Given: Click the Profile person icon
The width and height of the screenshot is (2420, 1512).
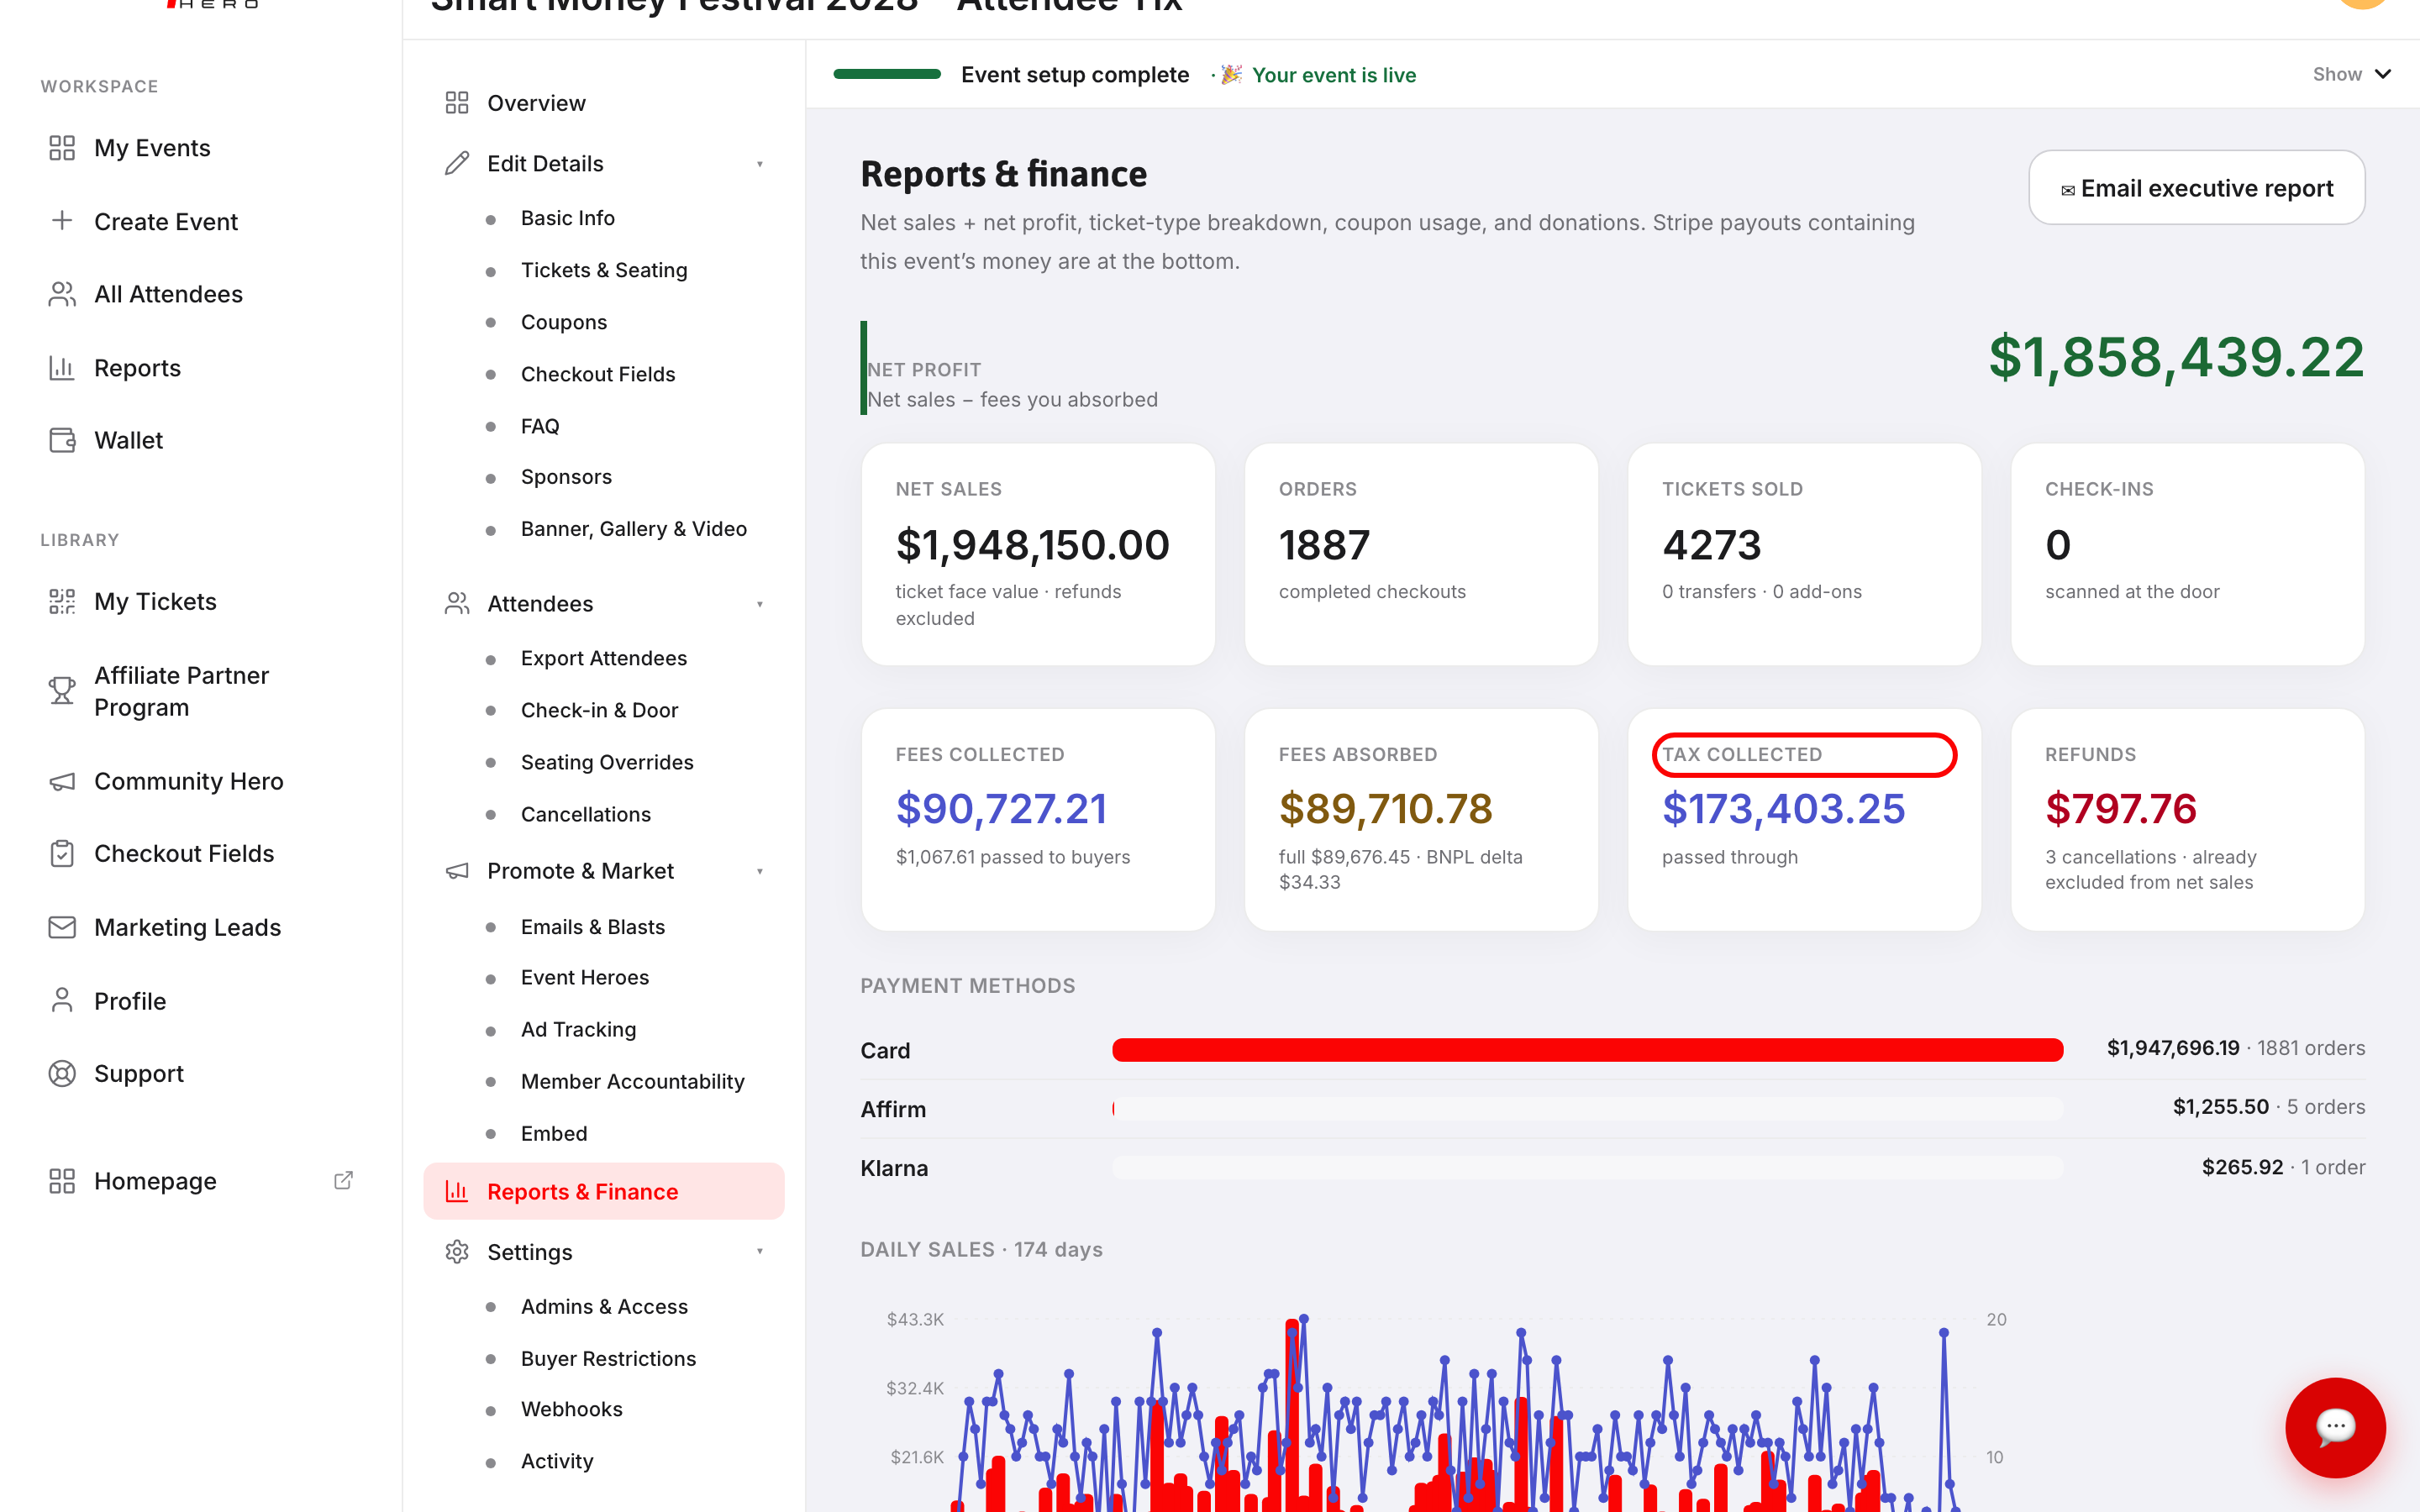Looking at the screenshot, I should 62,1001.
